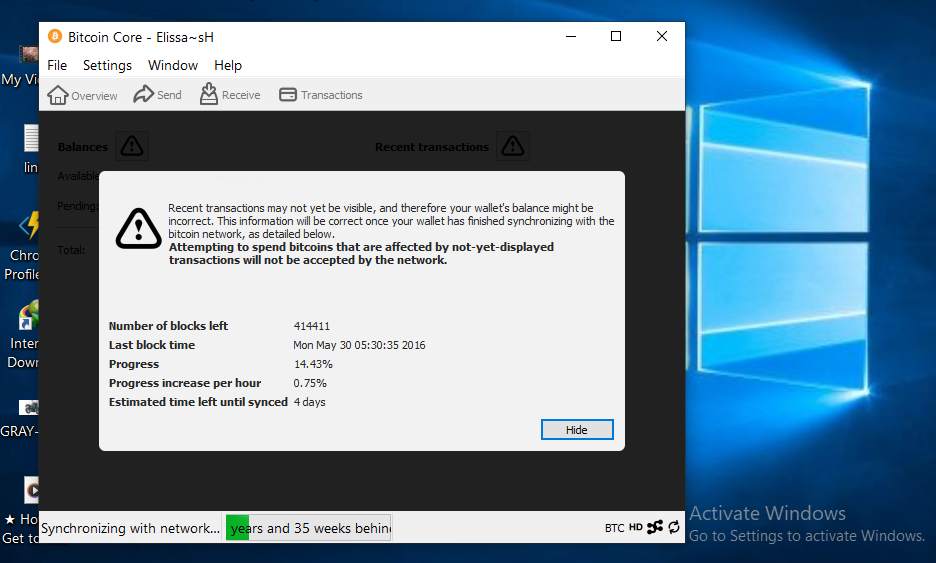The image size is (936, 563).
Task: Select the estimated time '4 days'
Action: [x=309, y=402]
